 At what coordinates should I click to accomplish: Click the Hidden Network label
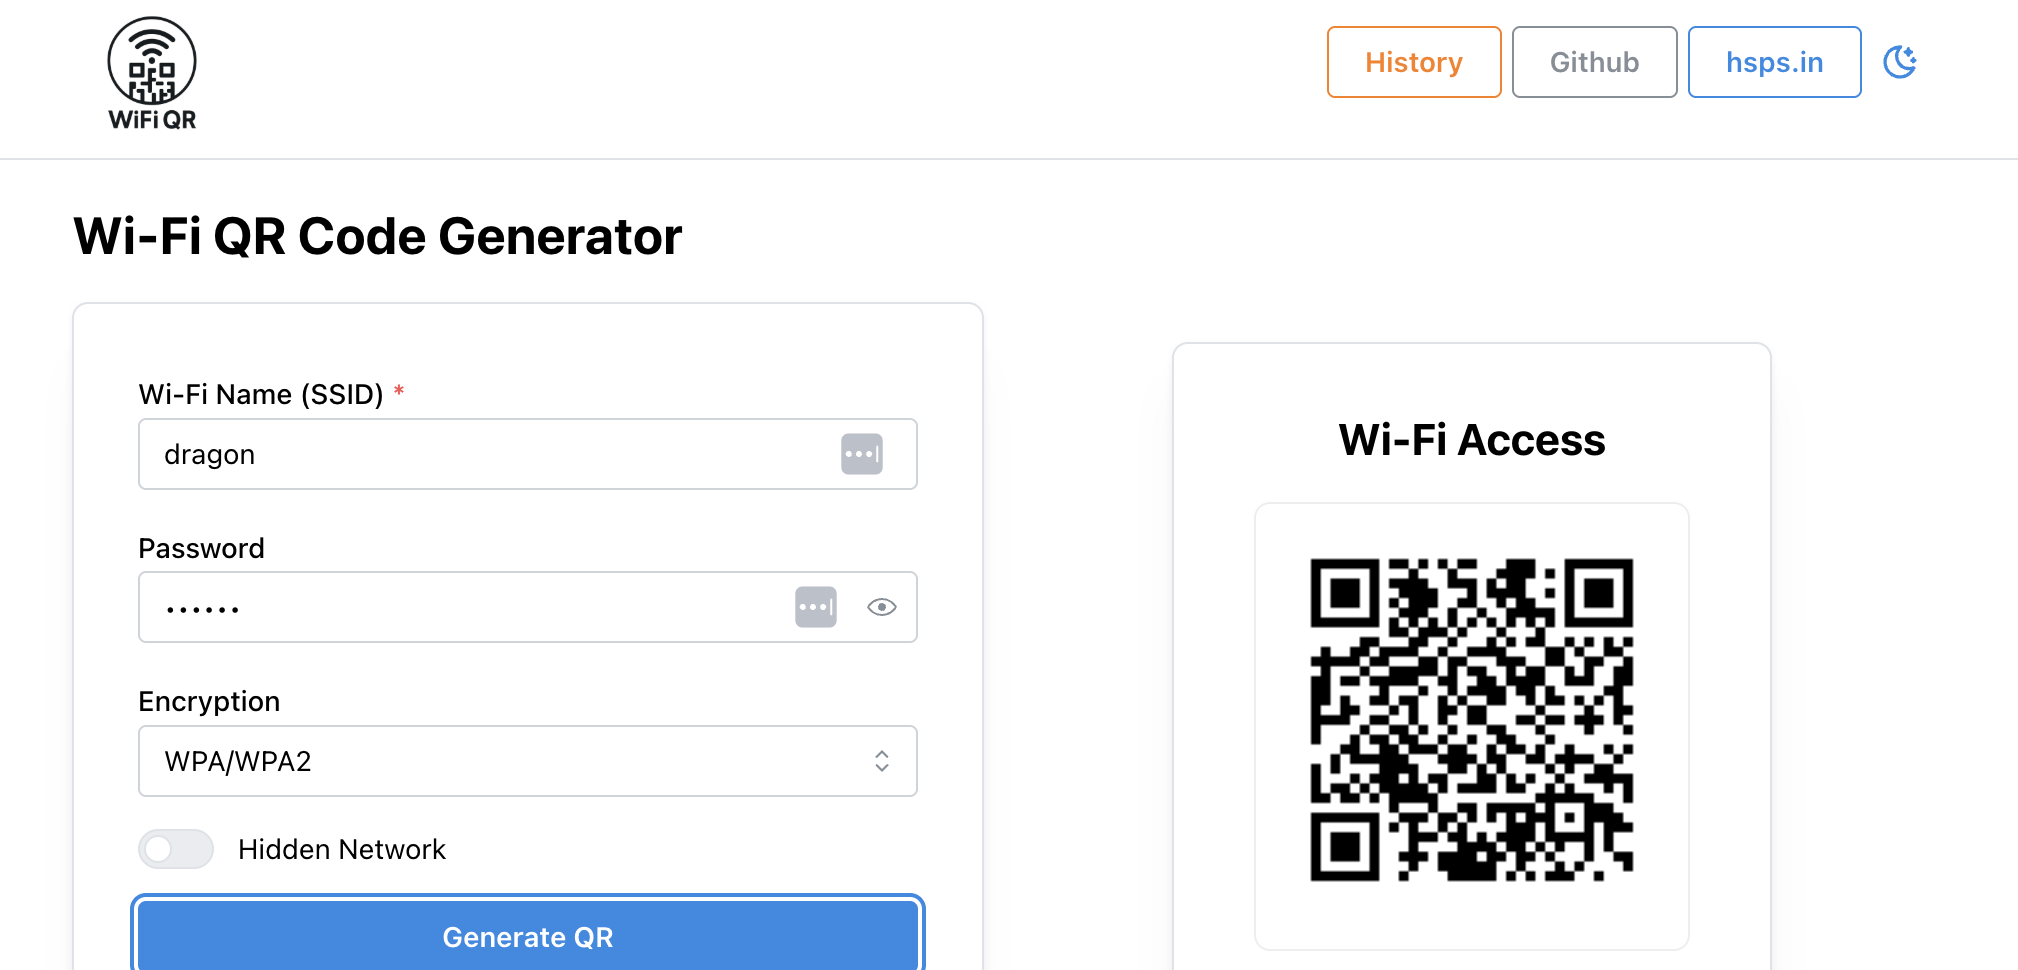341,849
